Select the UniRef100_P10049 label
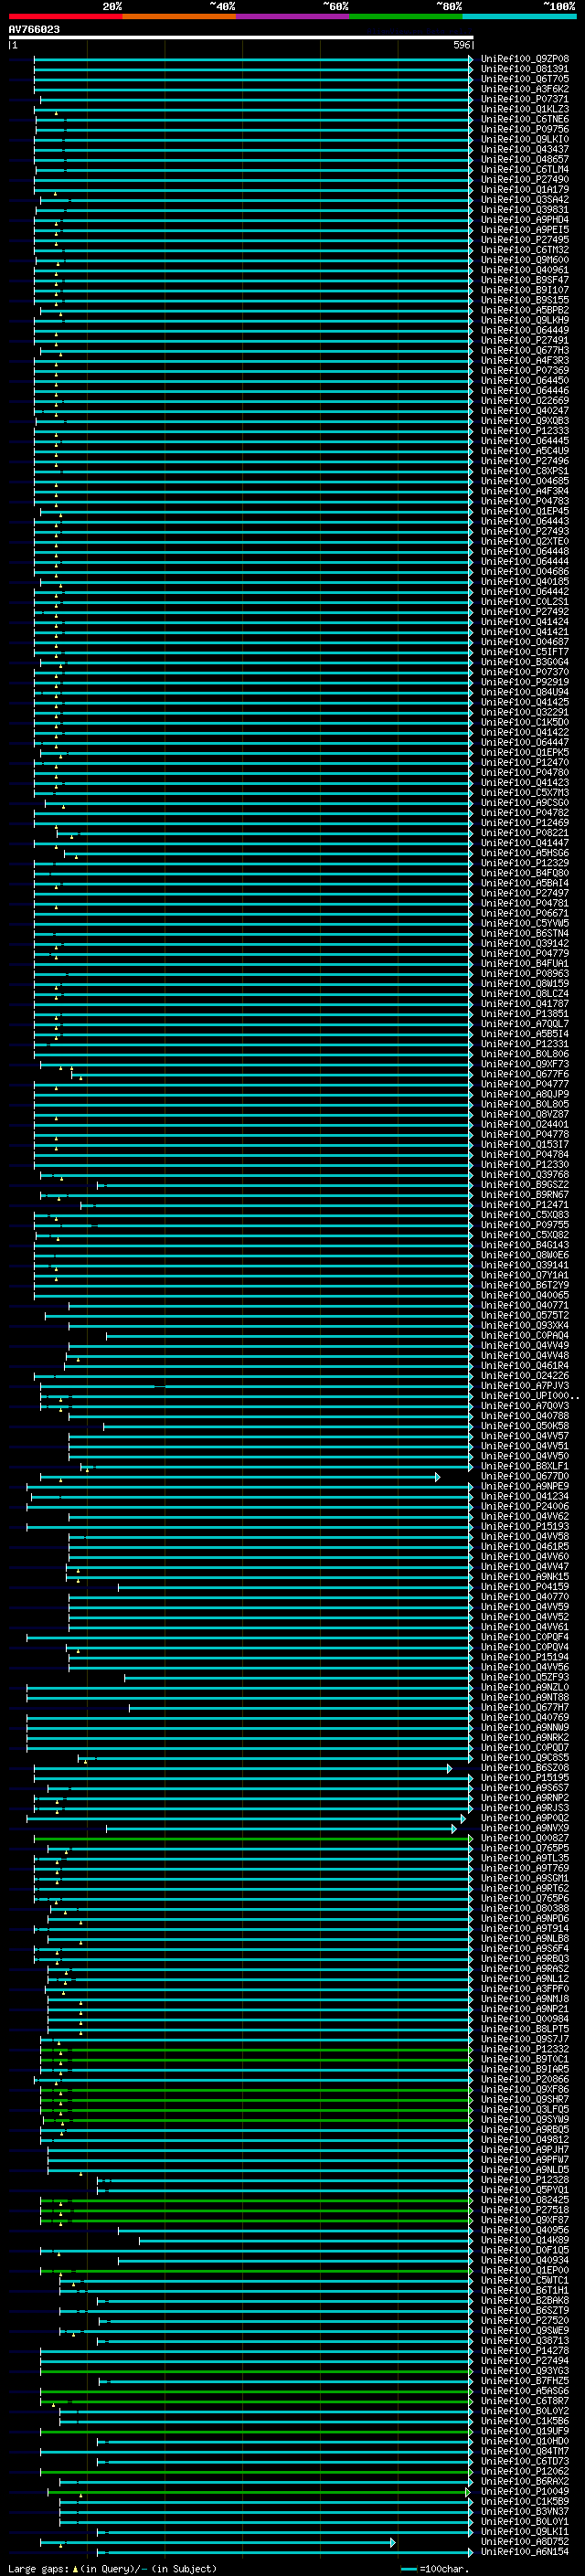The image size is (585, 2576). [525, 2491]
